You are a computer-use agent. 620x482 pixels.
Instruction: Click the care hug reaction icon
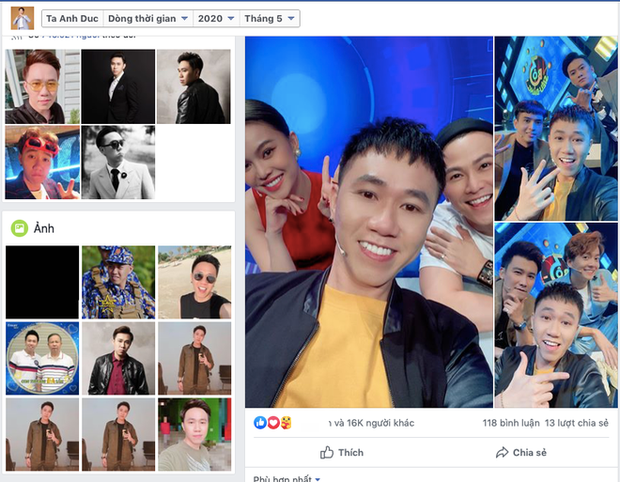pos(286,423)
